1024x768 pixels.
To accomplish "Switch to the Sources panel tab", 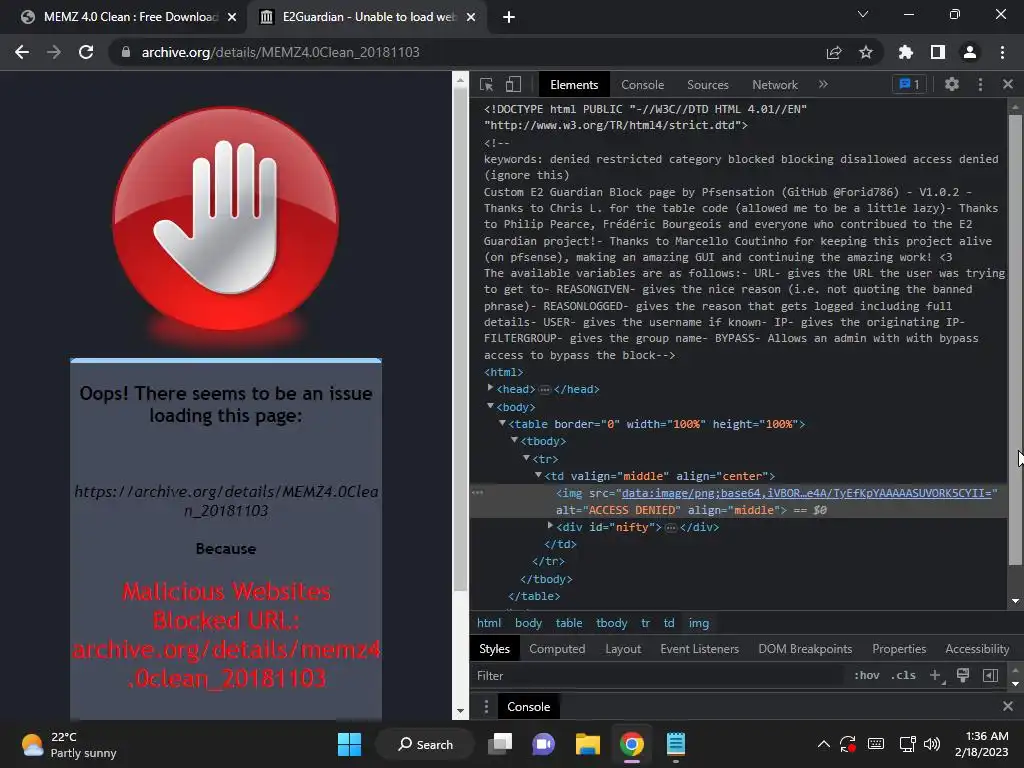I will (707, 85).
